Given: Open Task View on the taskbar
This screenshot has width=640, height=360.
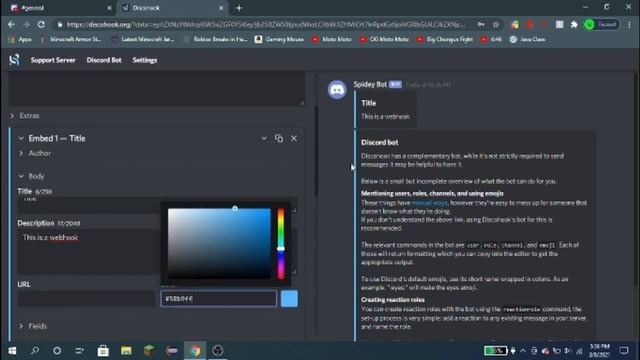Looking at the screenshot, I should pos(80,351).
